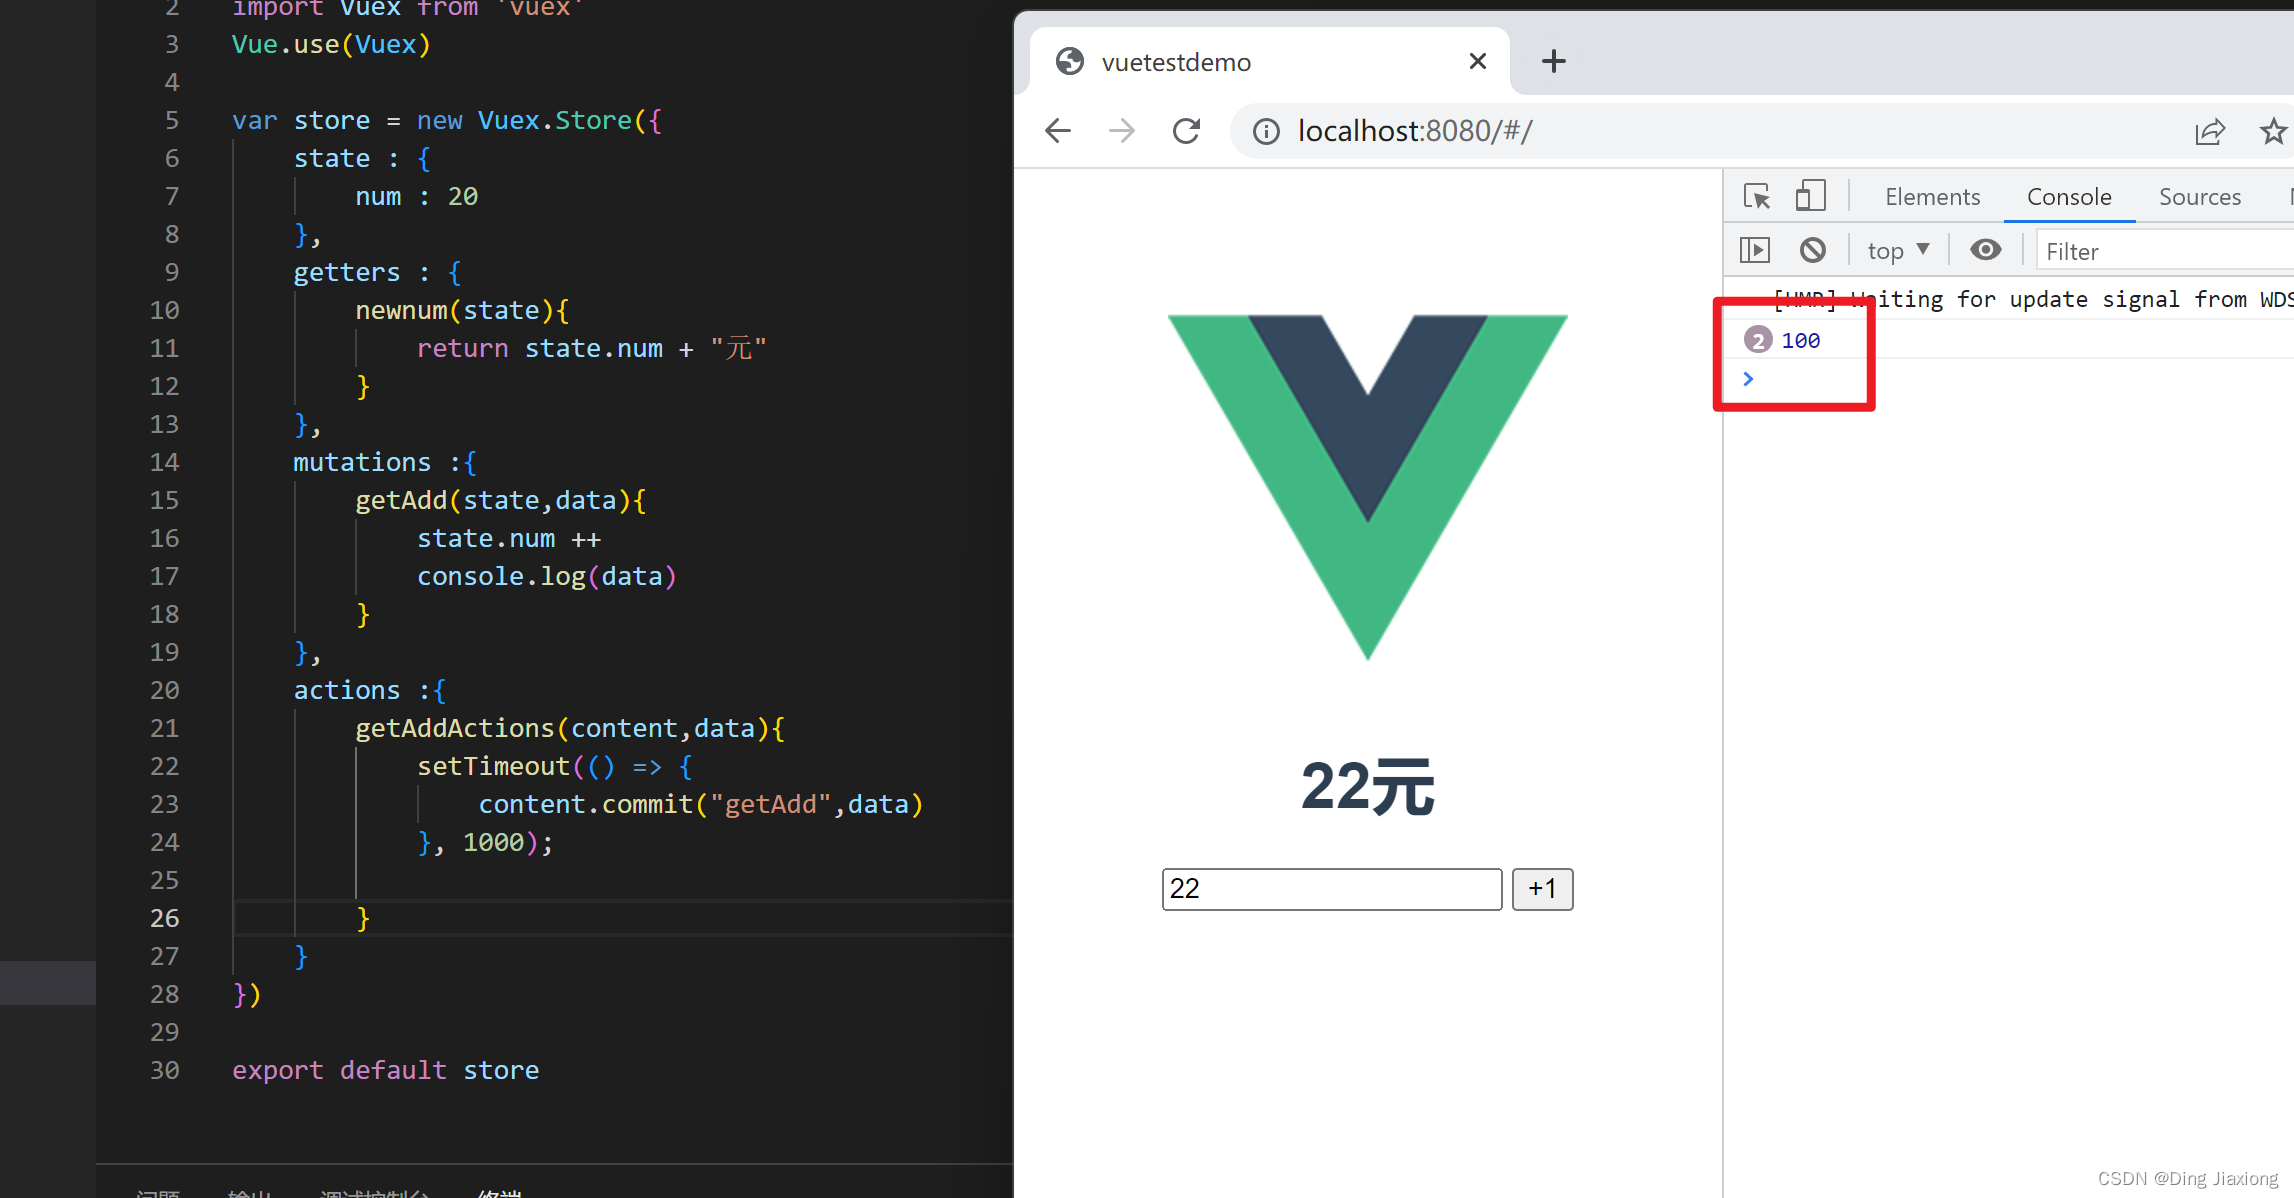Click 'actions' keyword in code
Screen dimensions: 2294x1198
(x=346, y=690)
